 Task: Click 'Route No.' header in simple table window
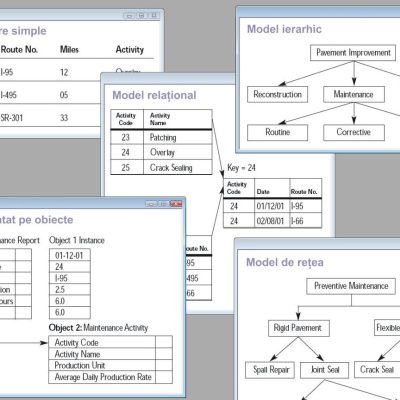[x=19, y=50]
